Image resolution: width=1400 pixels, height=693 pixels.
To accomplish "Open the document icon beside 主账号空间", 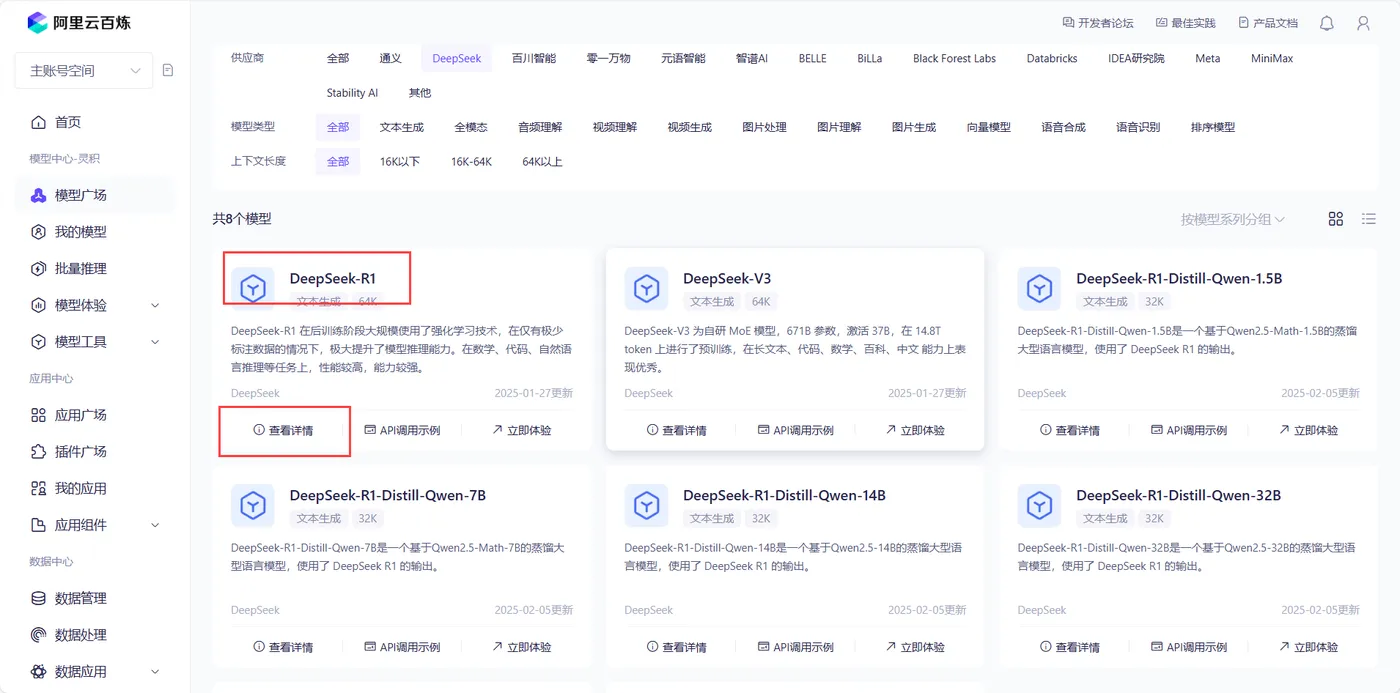I will coord(168,70).
